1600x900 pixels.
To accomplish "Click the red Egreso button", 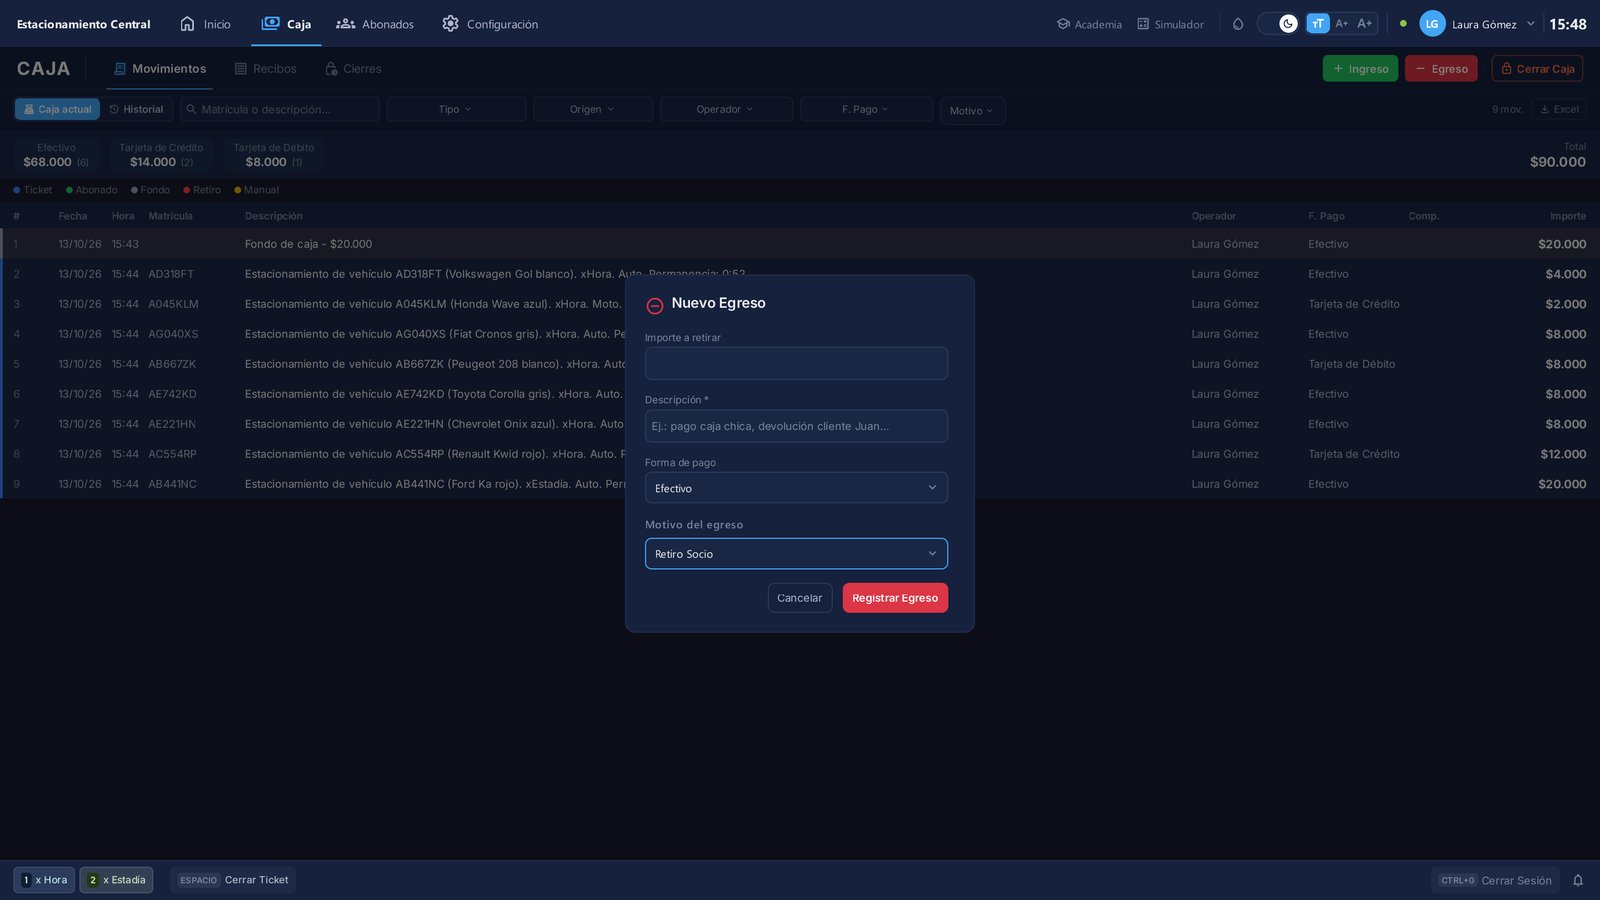I will click(1441, 69).
